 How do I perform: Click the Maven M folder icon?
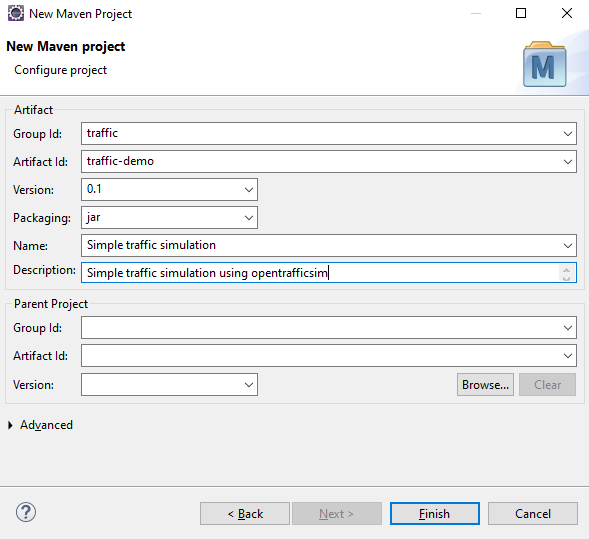[x=544, y=64]
